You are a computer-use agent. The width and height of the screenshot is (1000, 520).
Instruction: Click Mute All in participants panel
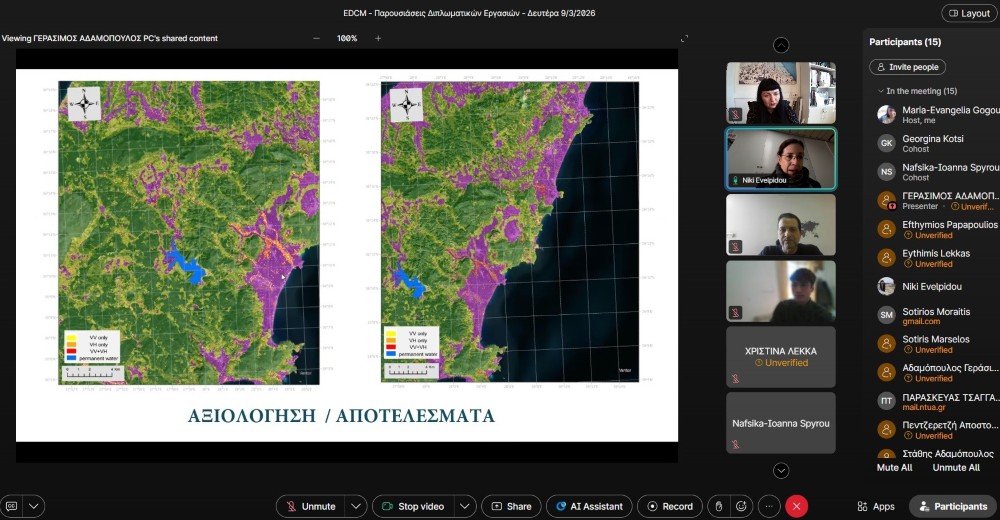(x=894, y=468)
